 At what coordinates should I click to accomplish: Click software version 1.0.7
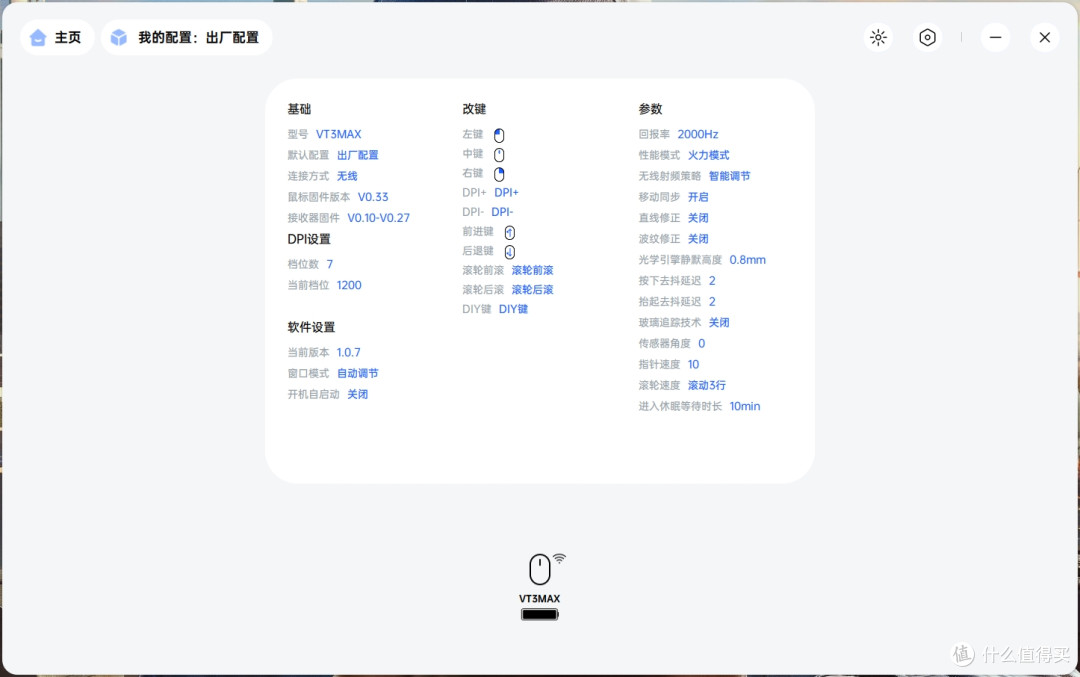[349, 352]
